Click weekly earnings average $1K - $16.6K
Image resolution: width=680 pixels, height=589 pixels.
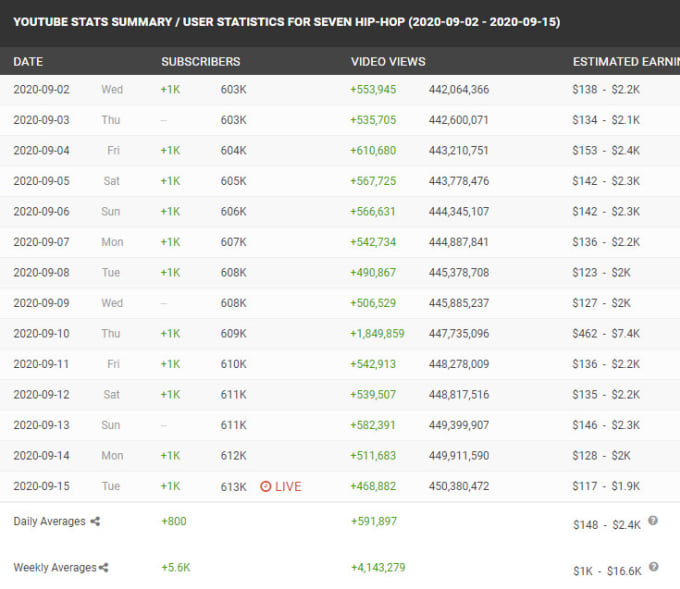coord(607,571)
